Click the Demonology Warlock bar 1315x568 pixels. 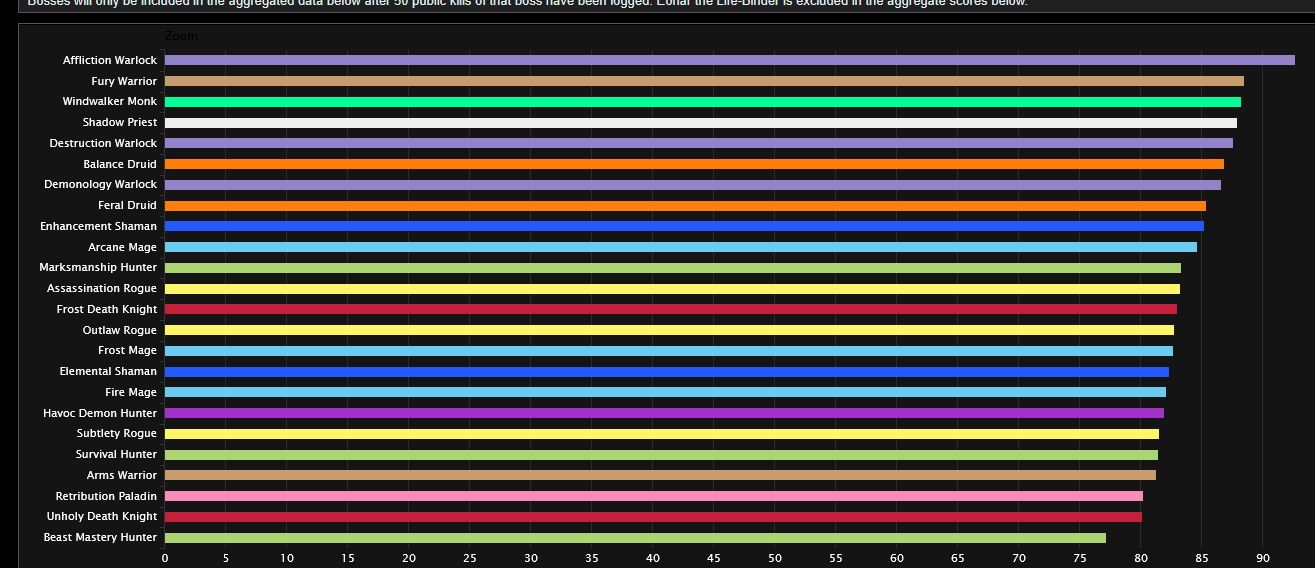pos(693,185)
